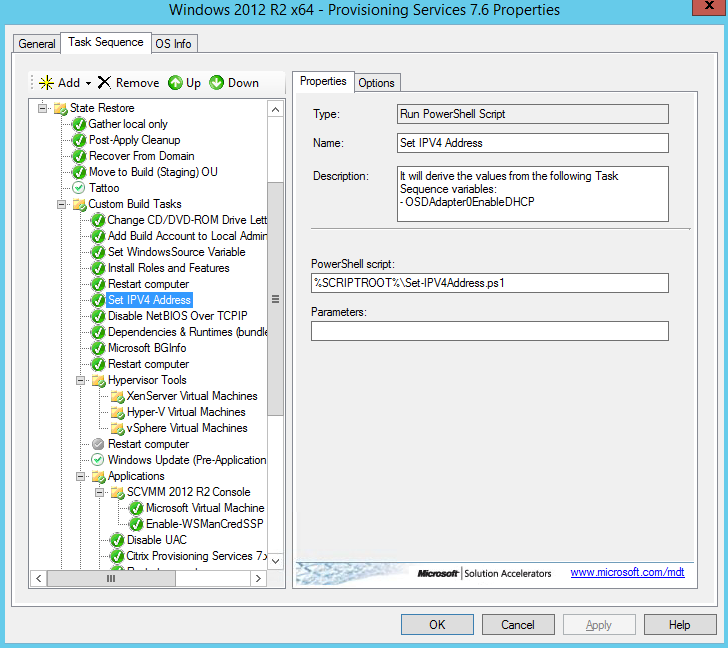The width and height of the screenshot is (728, 648).
Task: Click the Apply button
Action: [598, 625]
